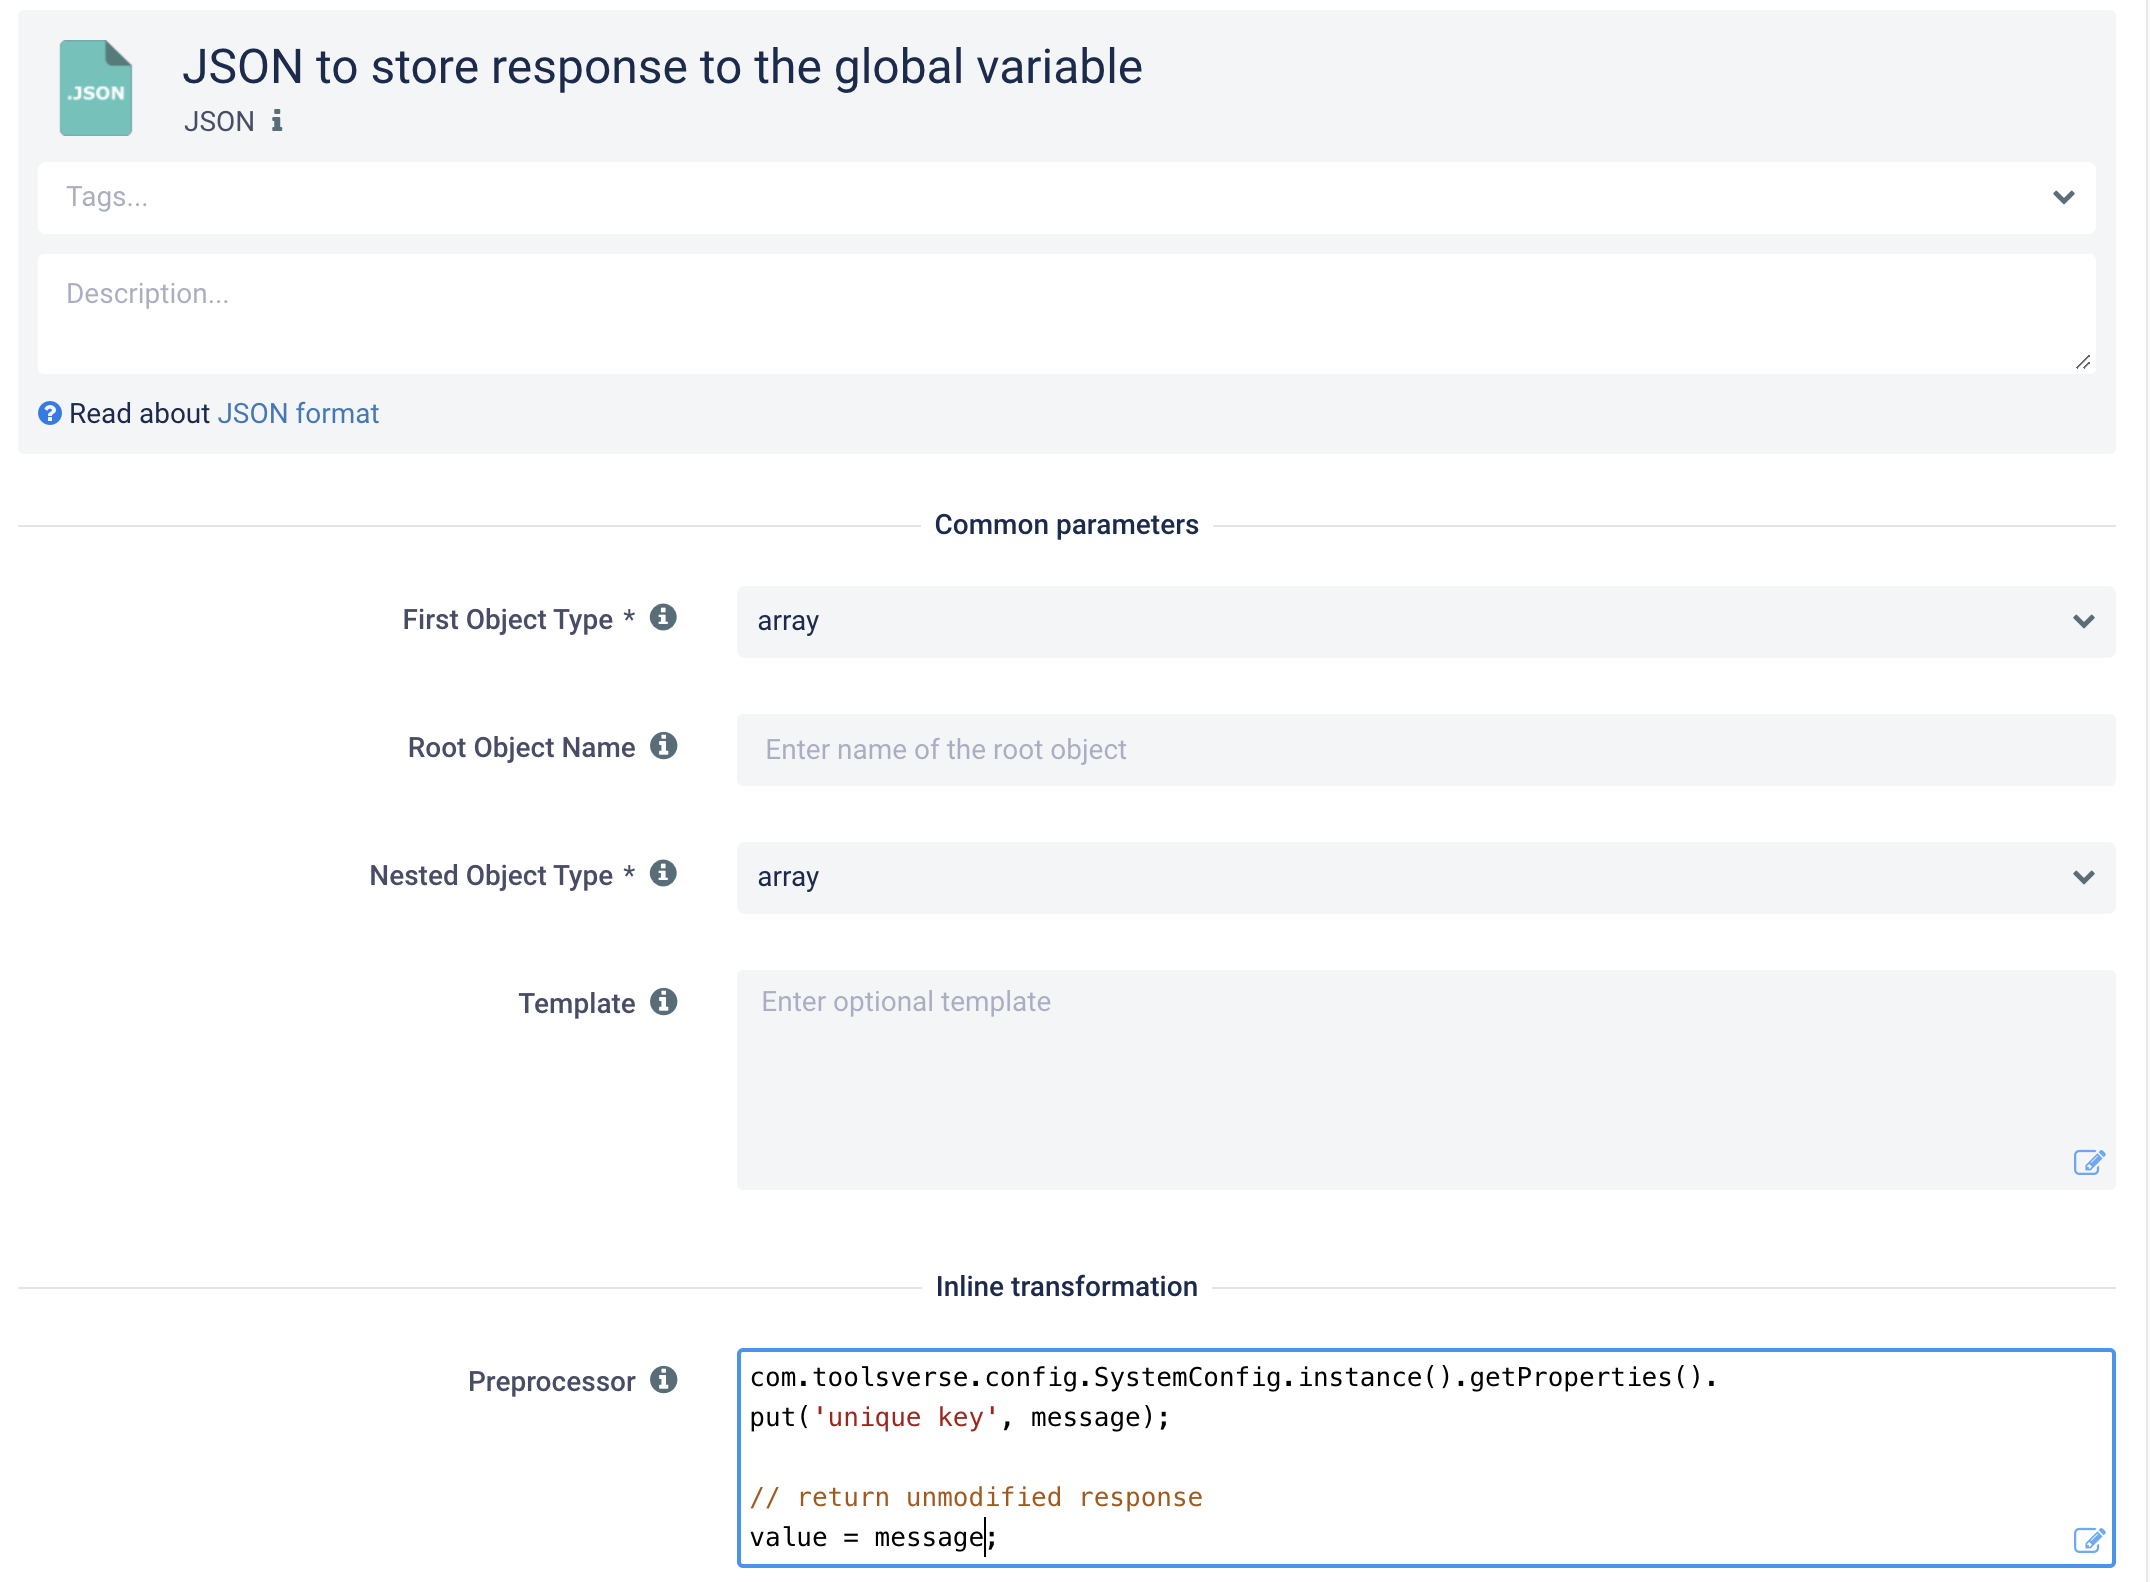Open the First Object Type dropdown
Screen dimensions: 2150x1582
(x=1425, y=621)
